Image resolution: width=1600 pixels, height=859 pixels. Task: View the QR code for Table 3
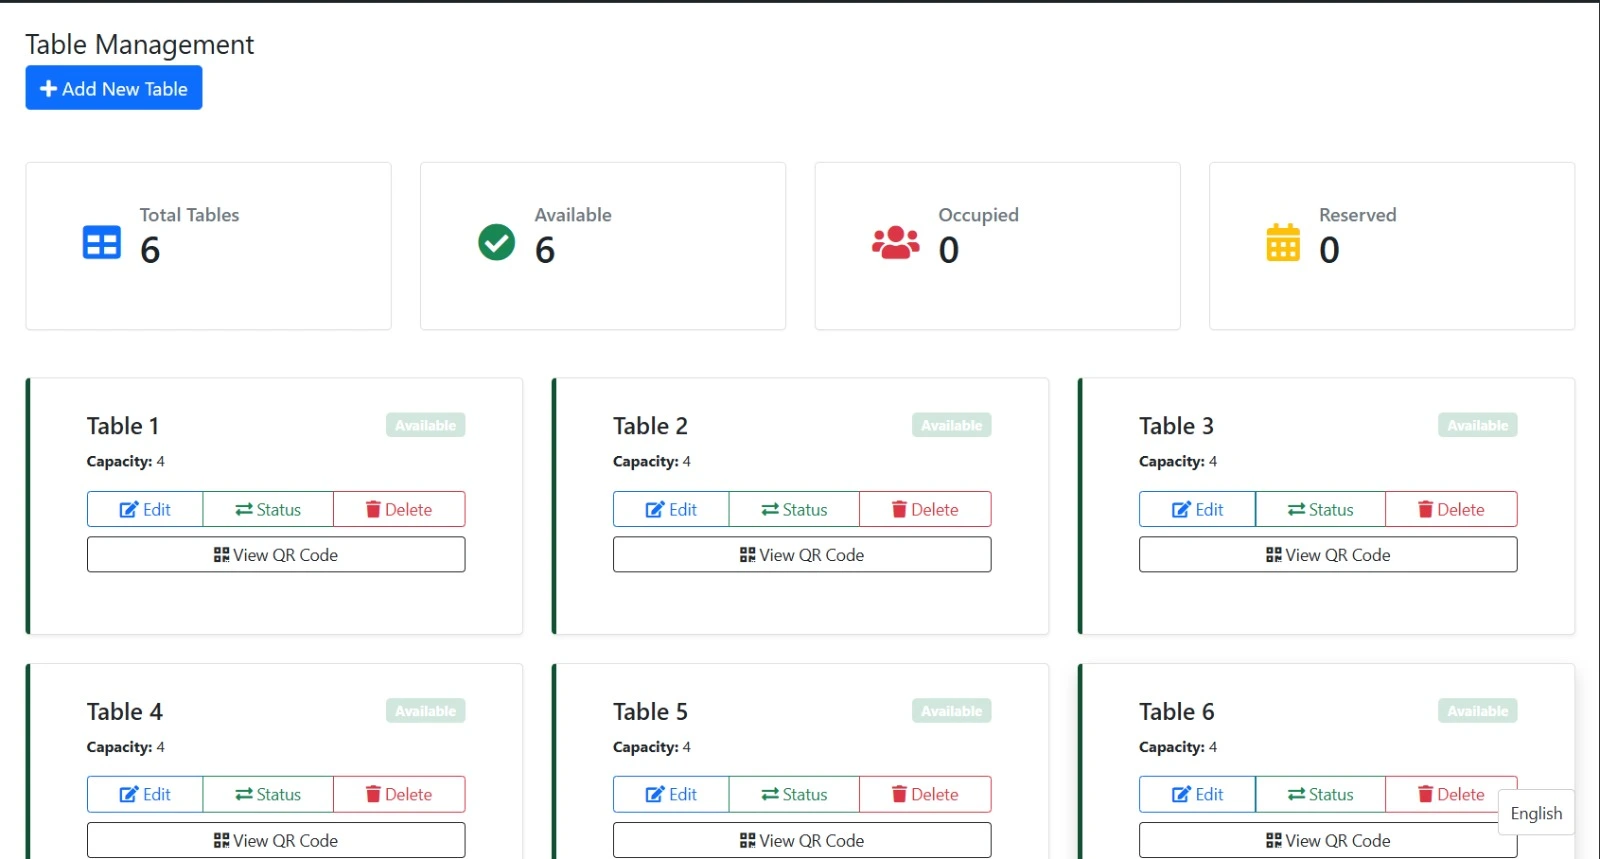click(x=1327, y=555)
